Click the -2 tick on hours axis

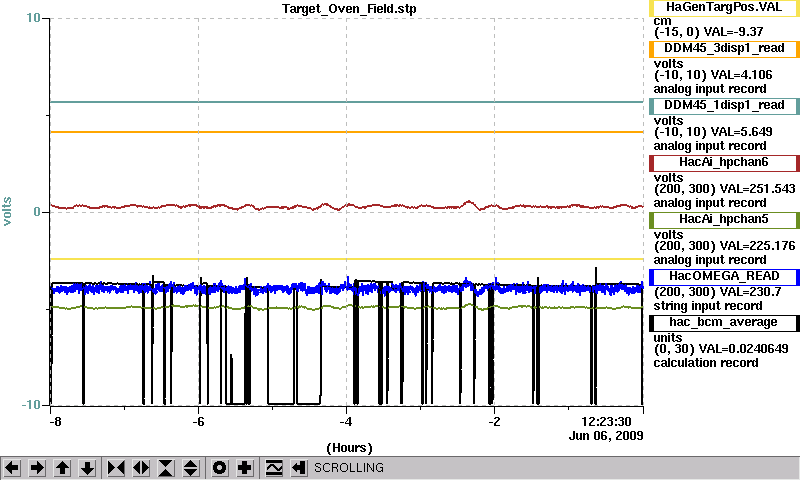click(x=494, y=422)
